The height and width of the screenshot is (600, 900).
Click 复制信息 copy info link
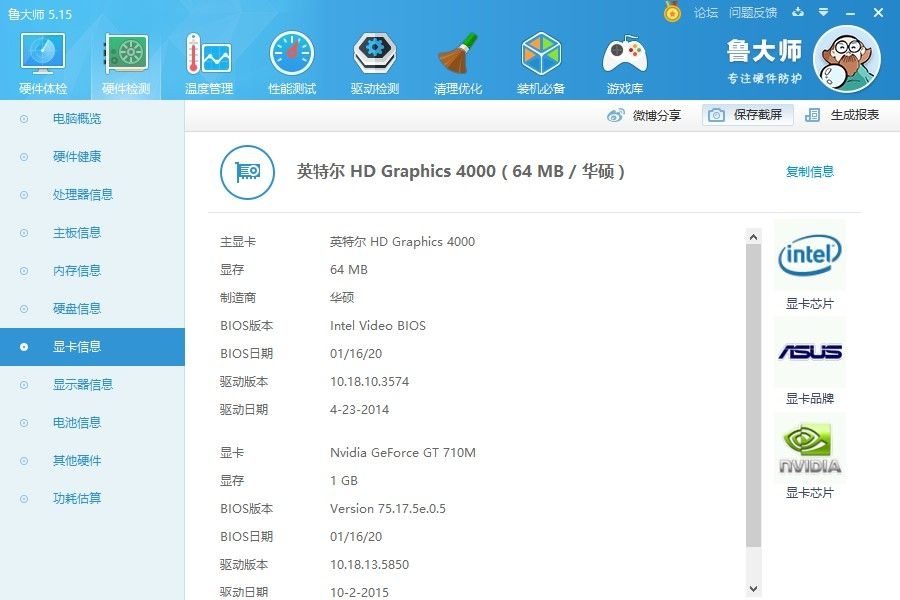click(x=809, y=172)
